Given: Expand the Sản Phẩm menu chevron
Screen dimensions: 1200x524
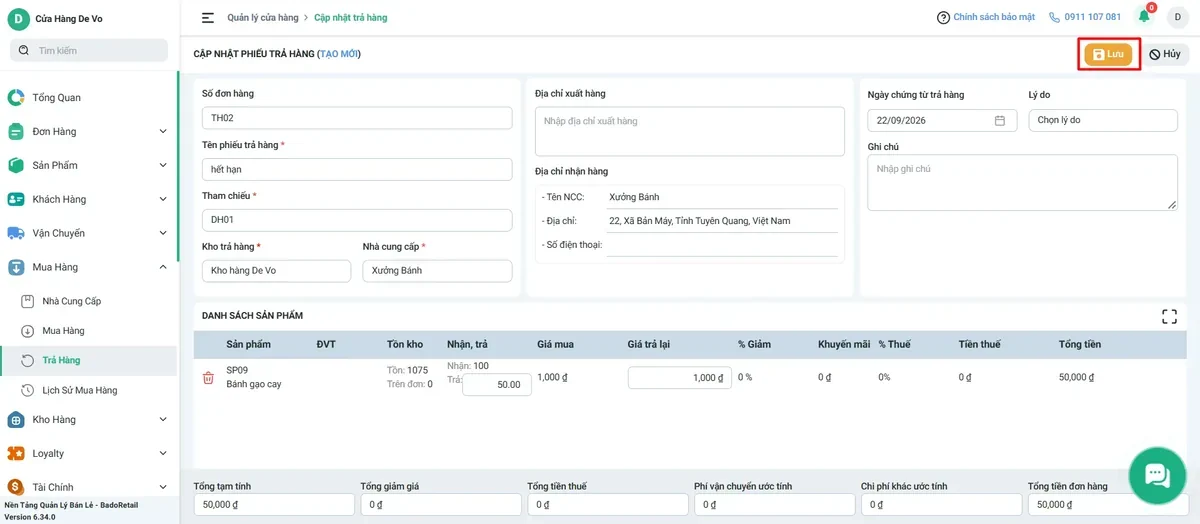Looking at the screenshot, I should click(163, 165).
